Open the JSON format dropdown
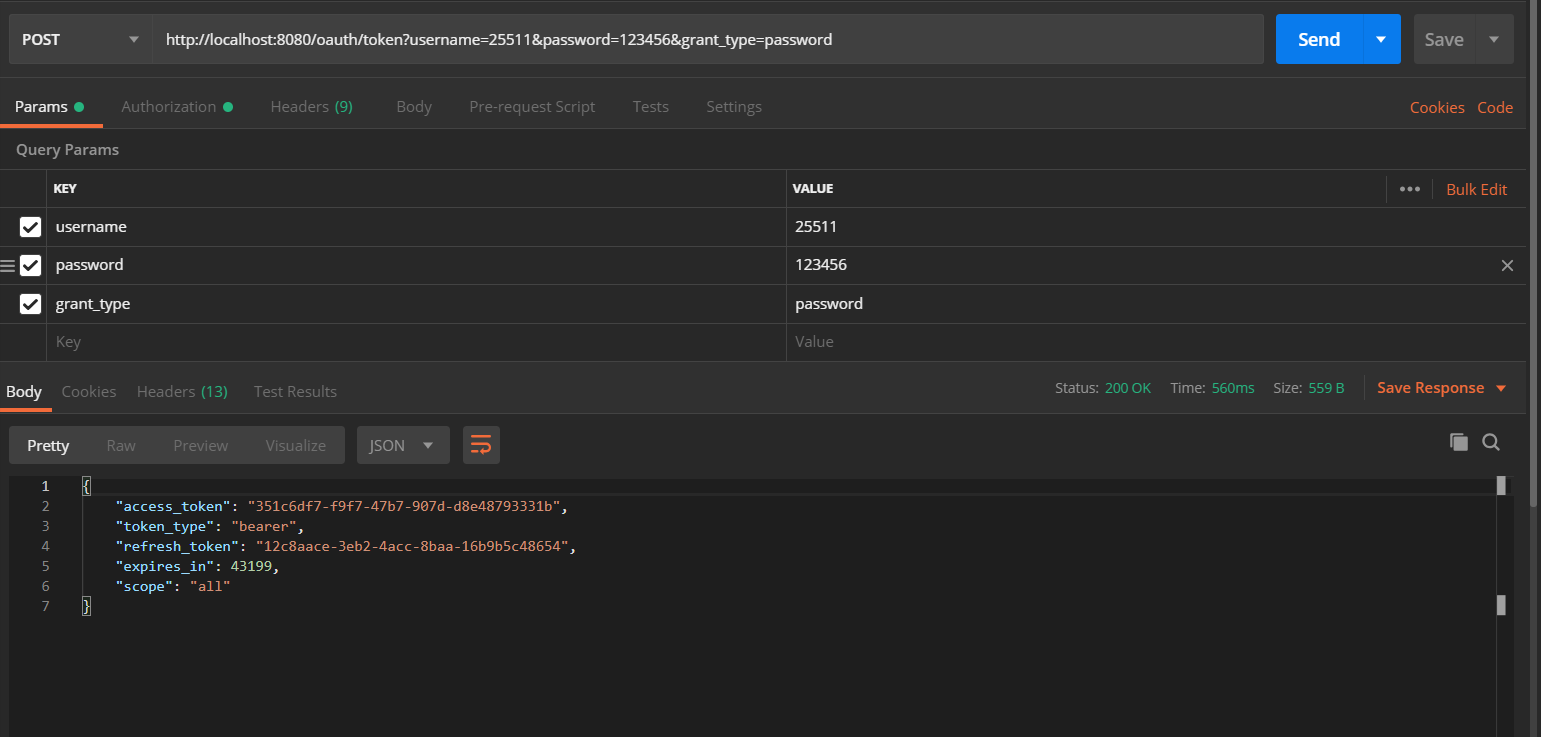Screen dimensions: 1541x737 coord(403,445)
